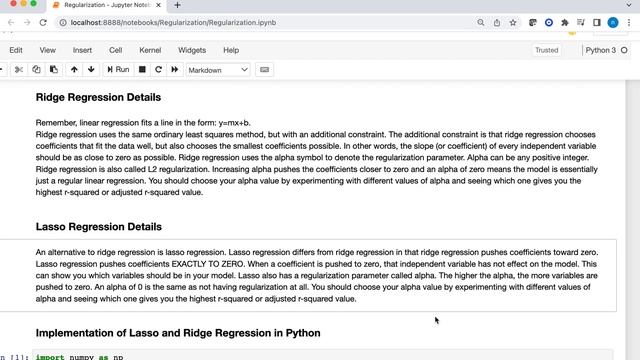Click the import numpy code cell

coord(322,355)
